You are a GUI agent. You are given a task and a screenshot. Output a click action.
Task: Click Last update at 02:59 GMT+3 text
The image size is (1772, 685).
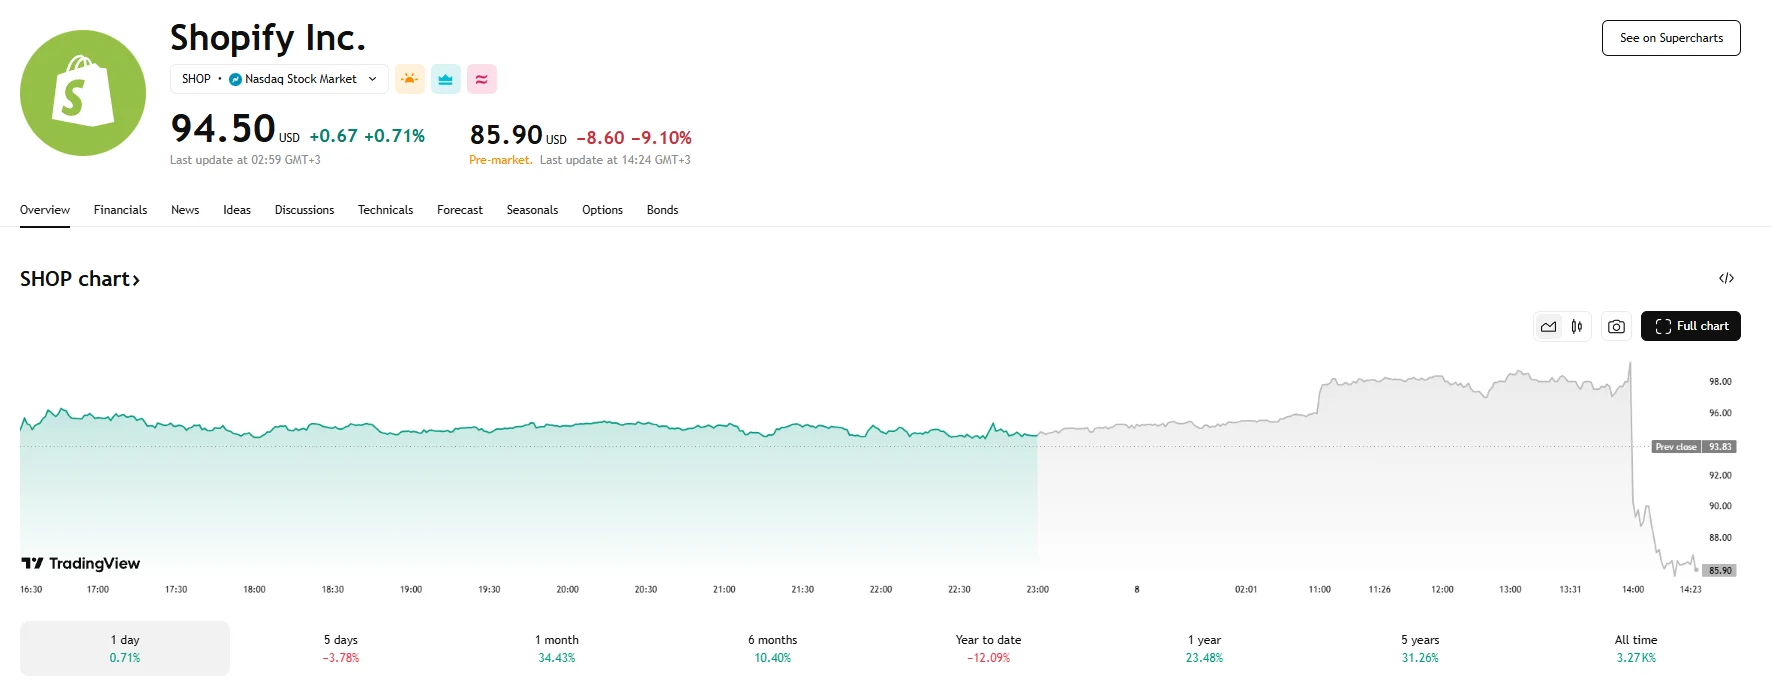pyautogui.click(x=245, y=160)
